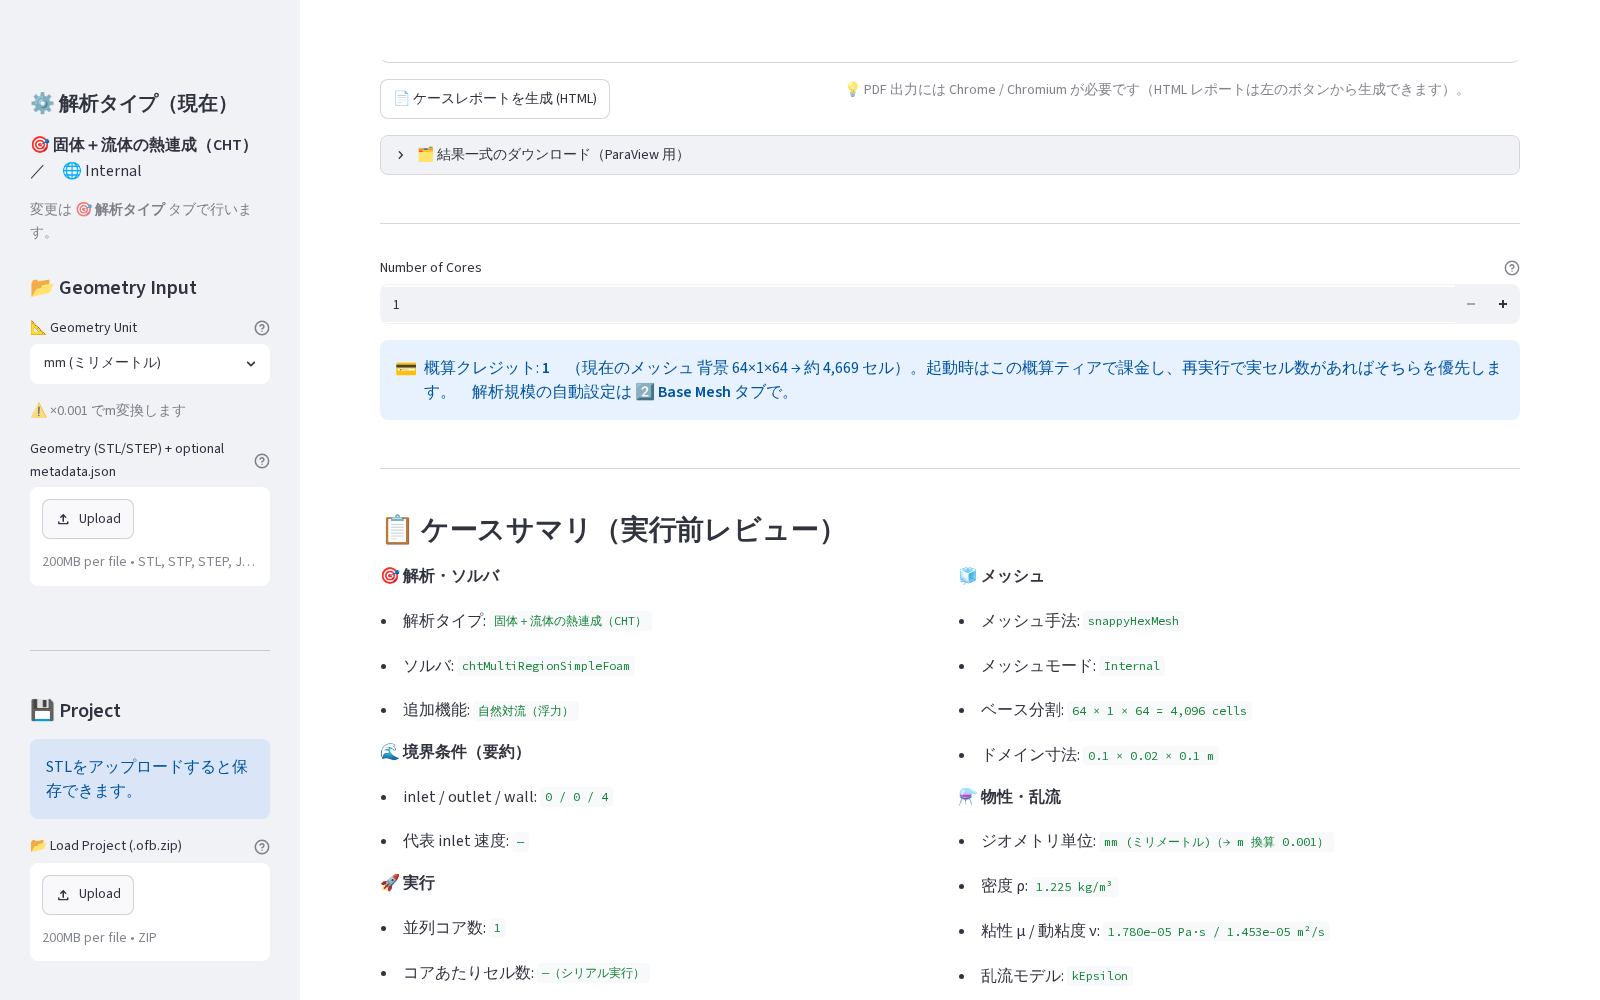1600x1000 pixels.
Task: Click the 0.1 × 0.02 × 0.1 m domain size
Action: click(1151, 756)
